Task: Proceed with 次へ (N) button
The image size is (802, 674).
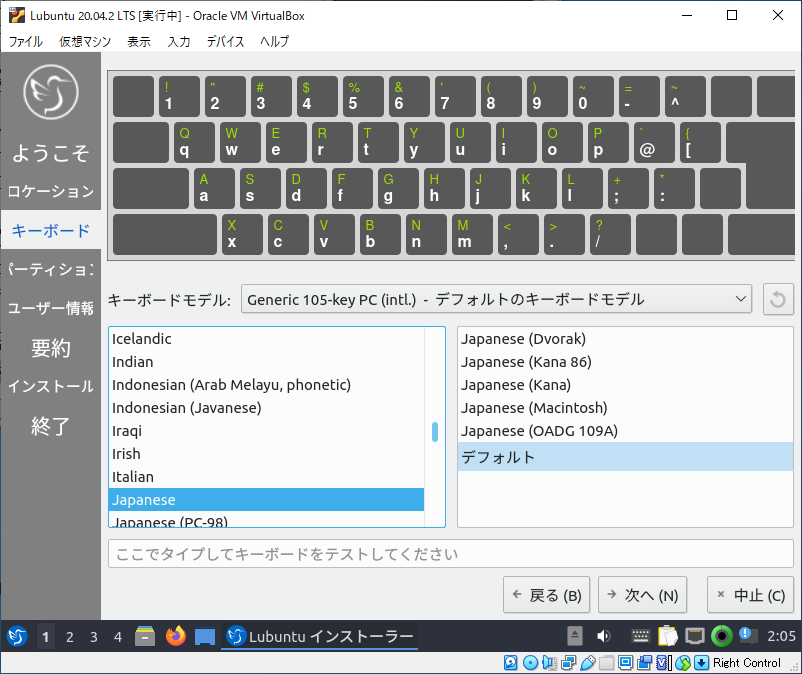Action: (x=642, y=595)
